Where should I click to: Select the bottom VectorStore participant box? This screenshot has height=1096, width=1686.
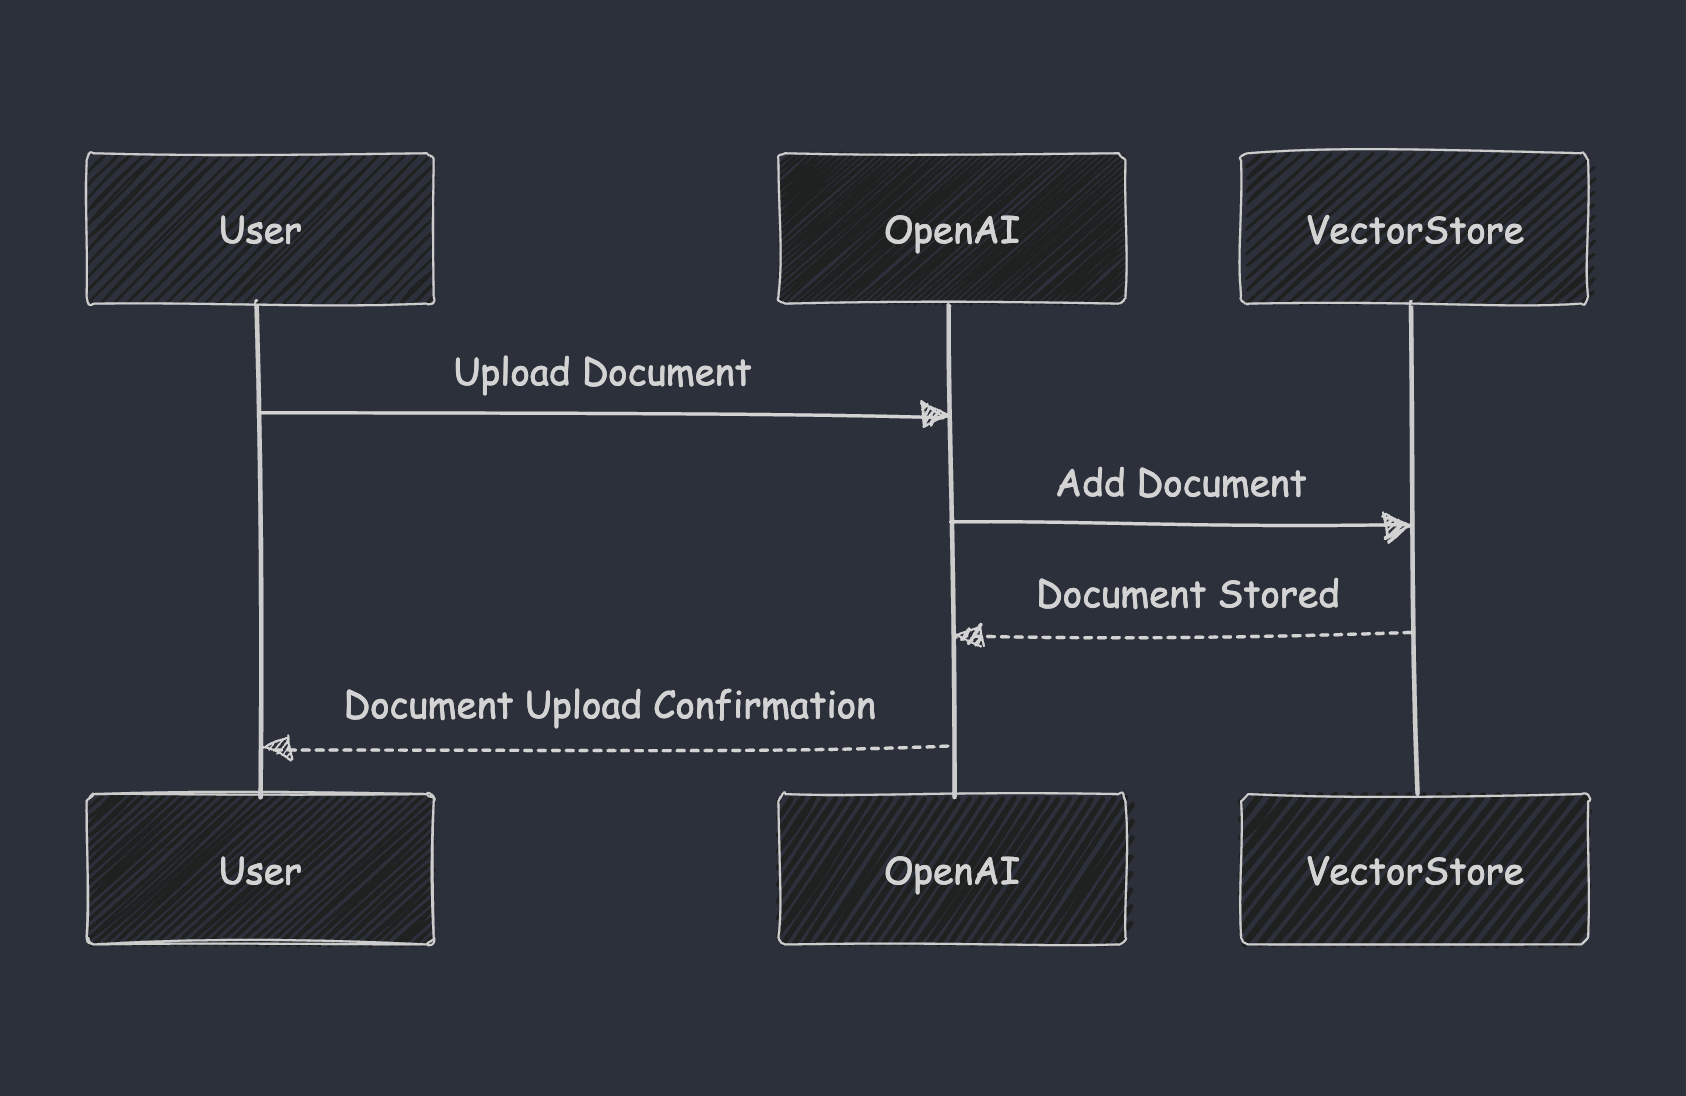point(1414,870)
